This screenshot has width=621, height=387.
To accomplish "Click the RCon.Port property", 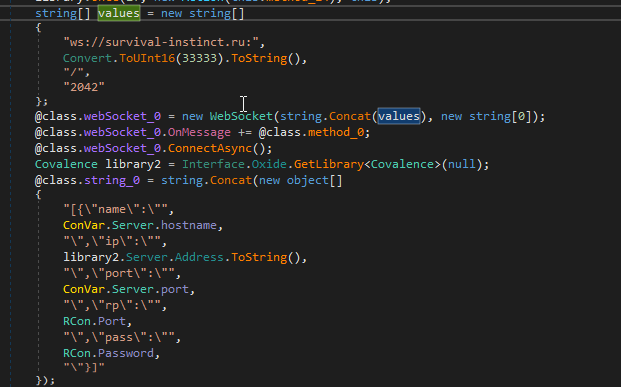I will click(x=94, y=321).
